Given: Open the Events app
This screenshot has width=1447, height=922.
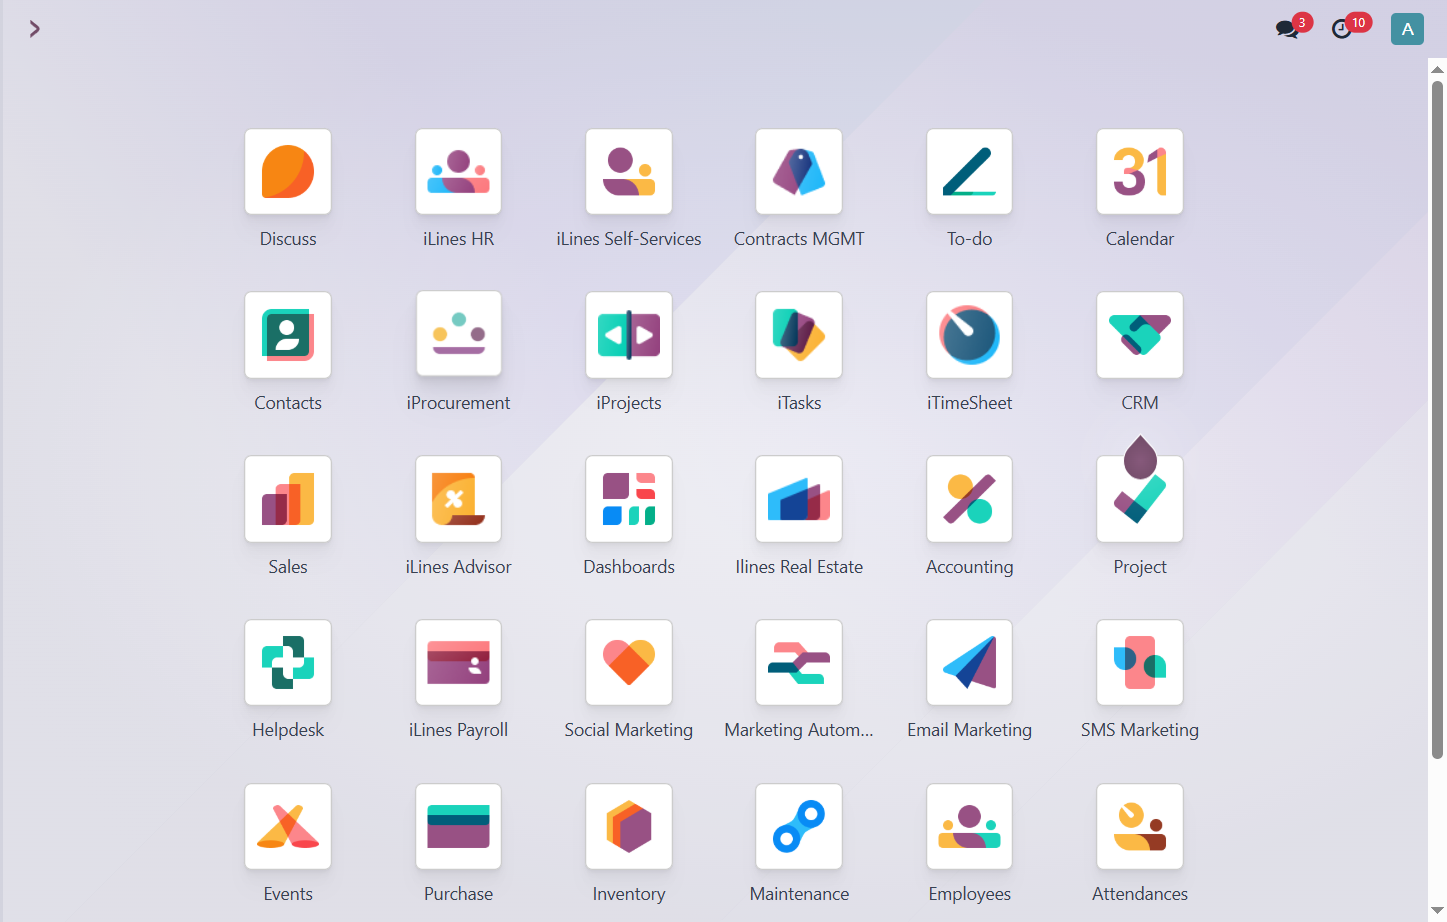Looking at the screenshot, I should coord(288,827).
